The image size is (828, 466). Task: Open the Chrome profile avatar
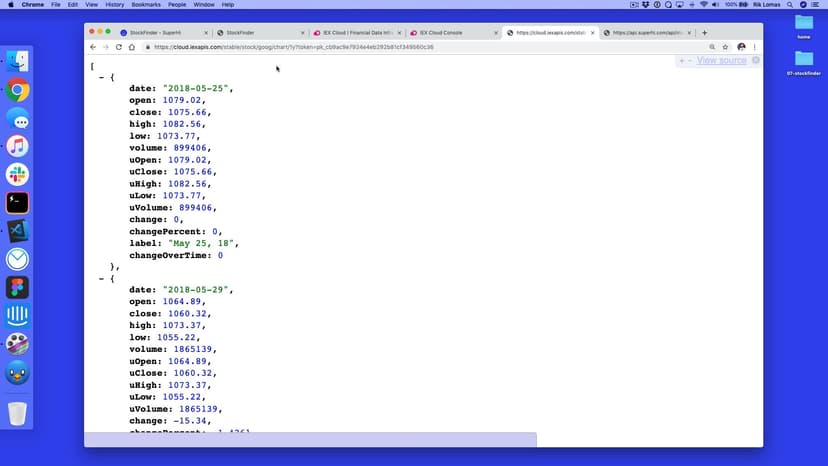[741, 47]
